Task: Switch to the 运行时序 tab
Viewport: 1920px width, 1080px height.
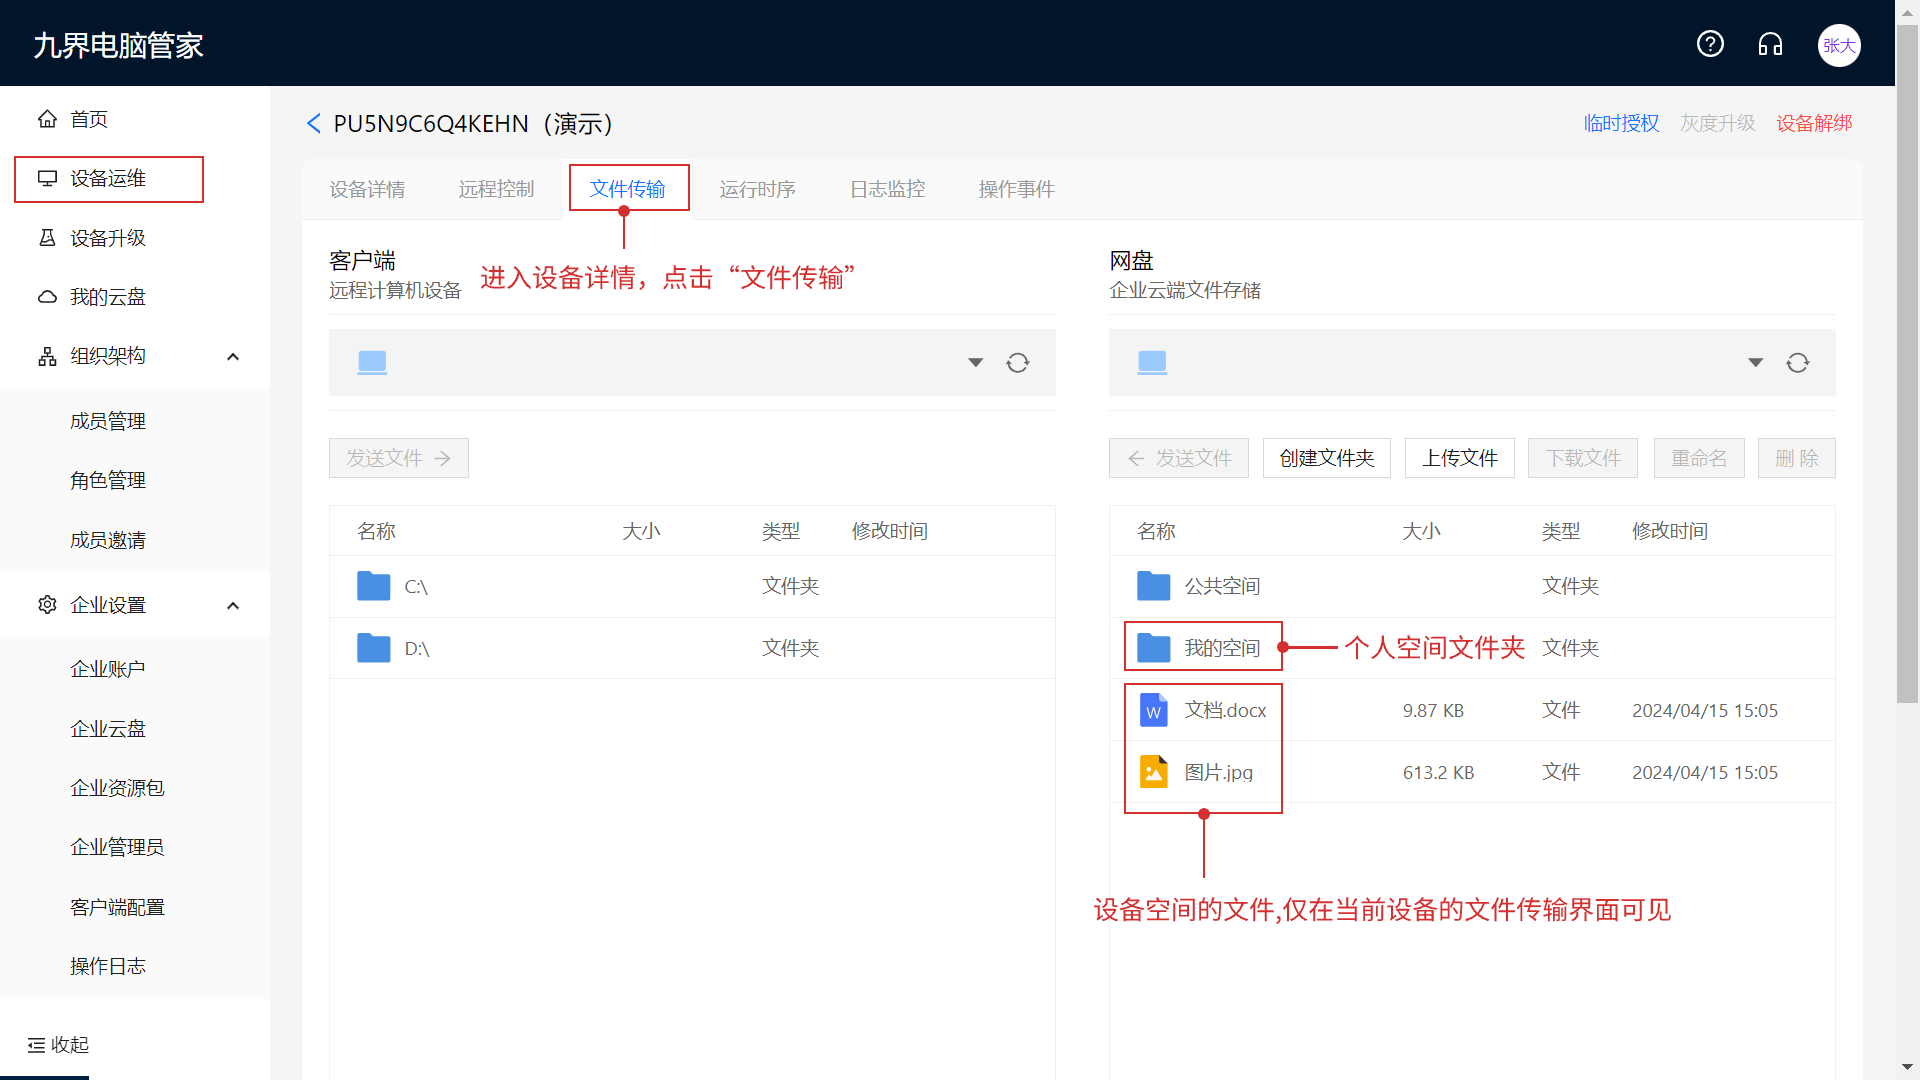Action: point(757,189)
